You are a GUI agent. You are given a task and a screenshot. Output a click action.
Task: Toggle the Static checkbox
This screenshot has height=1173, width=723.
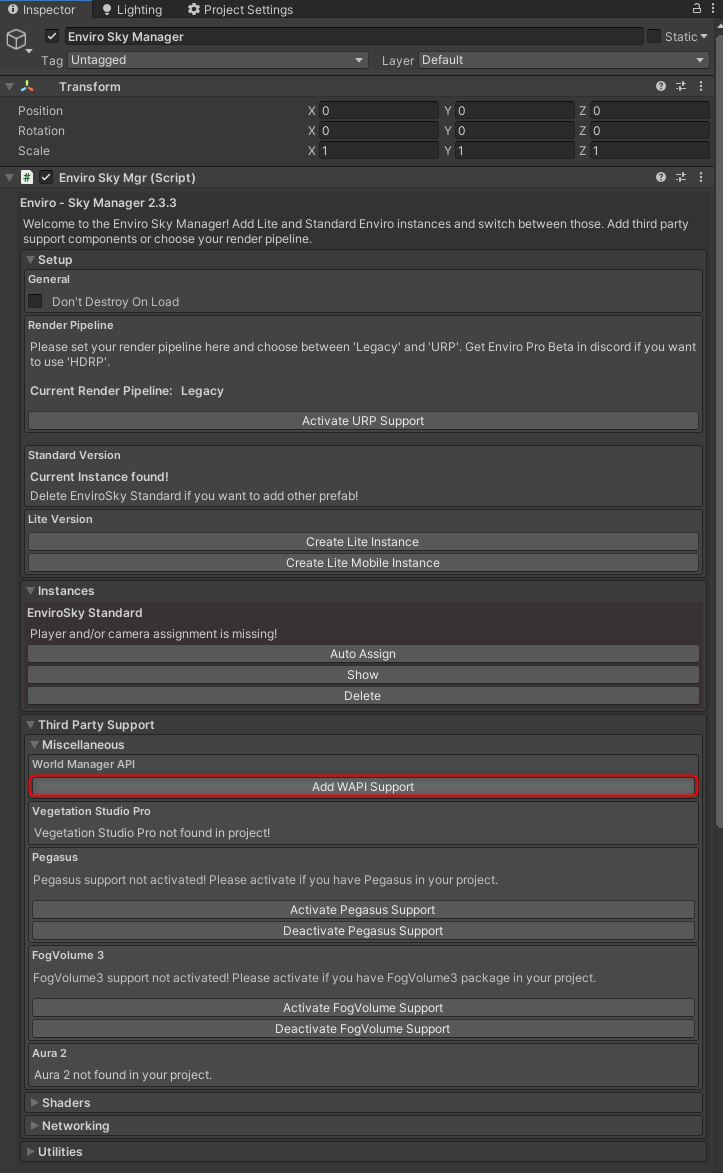point(654,37)
